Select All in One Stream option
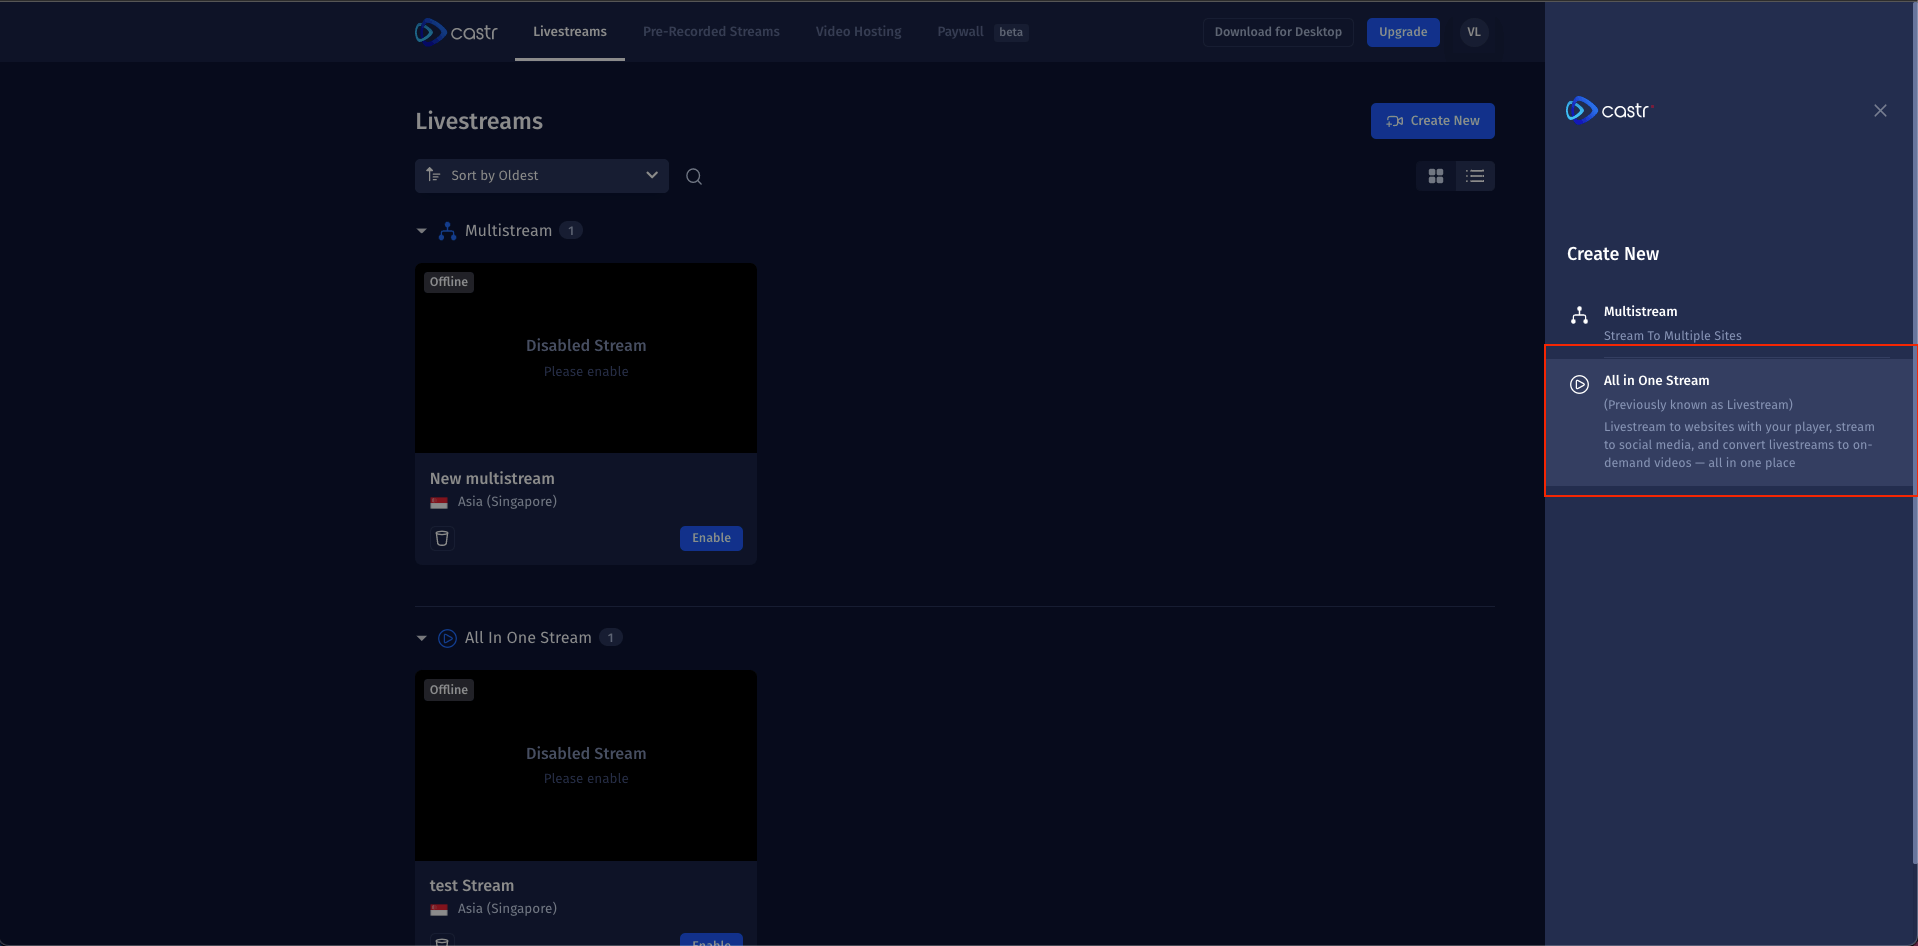Image resolution: width=1918 pixels, height=946 pixels. (x=1730, y=421)
